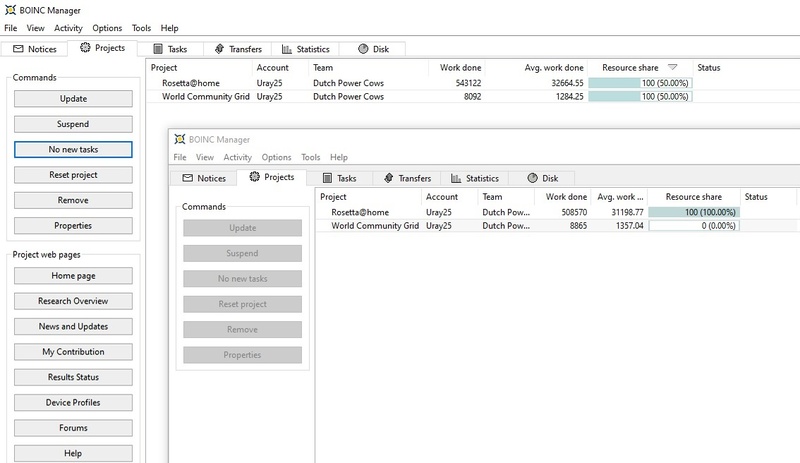
Task: Open the Help menu in the back window
Action: (x=169, y=28)
